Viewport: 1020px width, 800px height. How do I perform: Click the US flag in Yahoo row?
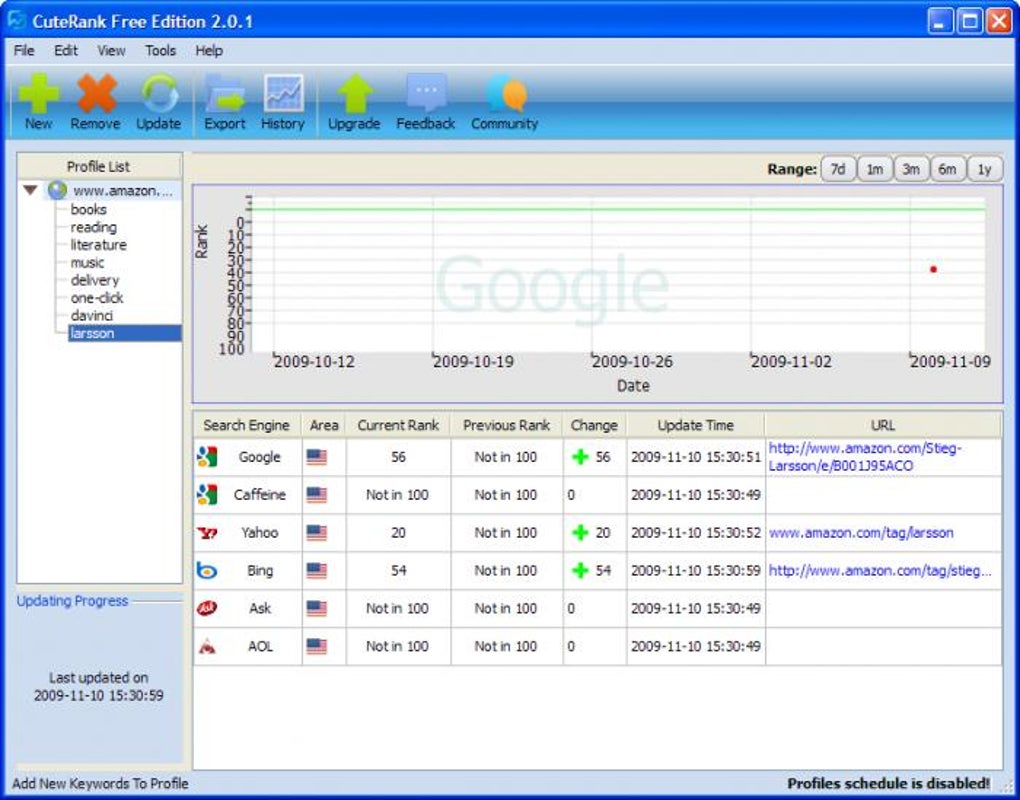(x=317, y=533)
